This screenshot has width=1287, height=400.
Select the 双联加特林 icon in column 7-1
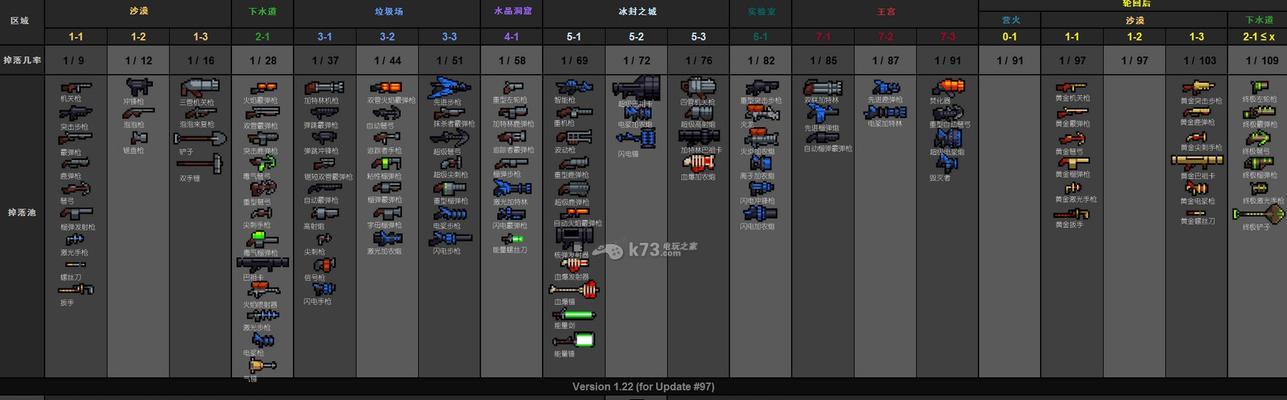click(822, 88)
